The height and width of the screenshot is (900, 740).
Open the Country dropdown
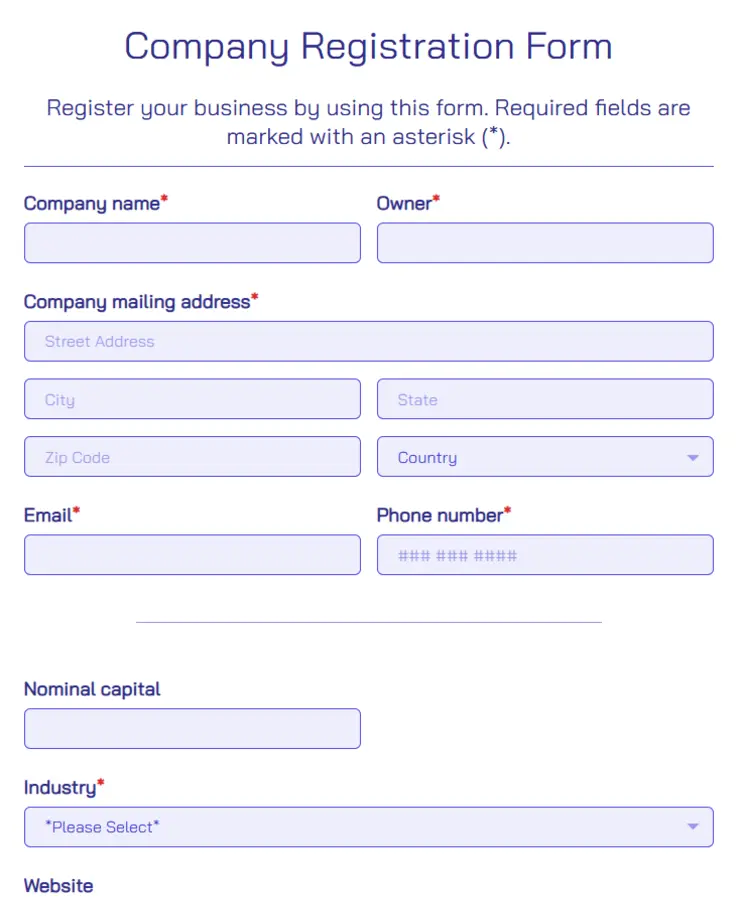point(545,457)
